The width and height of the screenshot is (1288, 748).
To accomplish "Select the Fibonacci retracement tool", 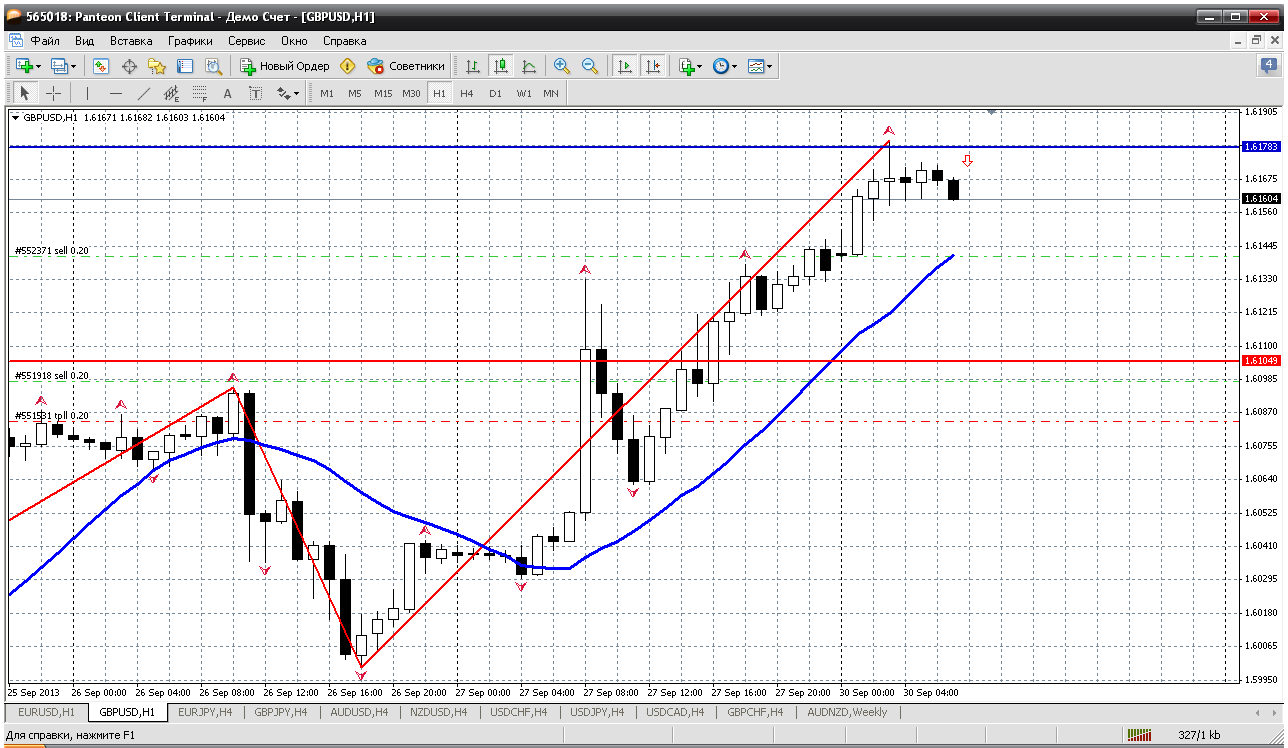I will click(x=199, y=93).
